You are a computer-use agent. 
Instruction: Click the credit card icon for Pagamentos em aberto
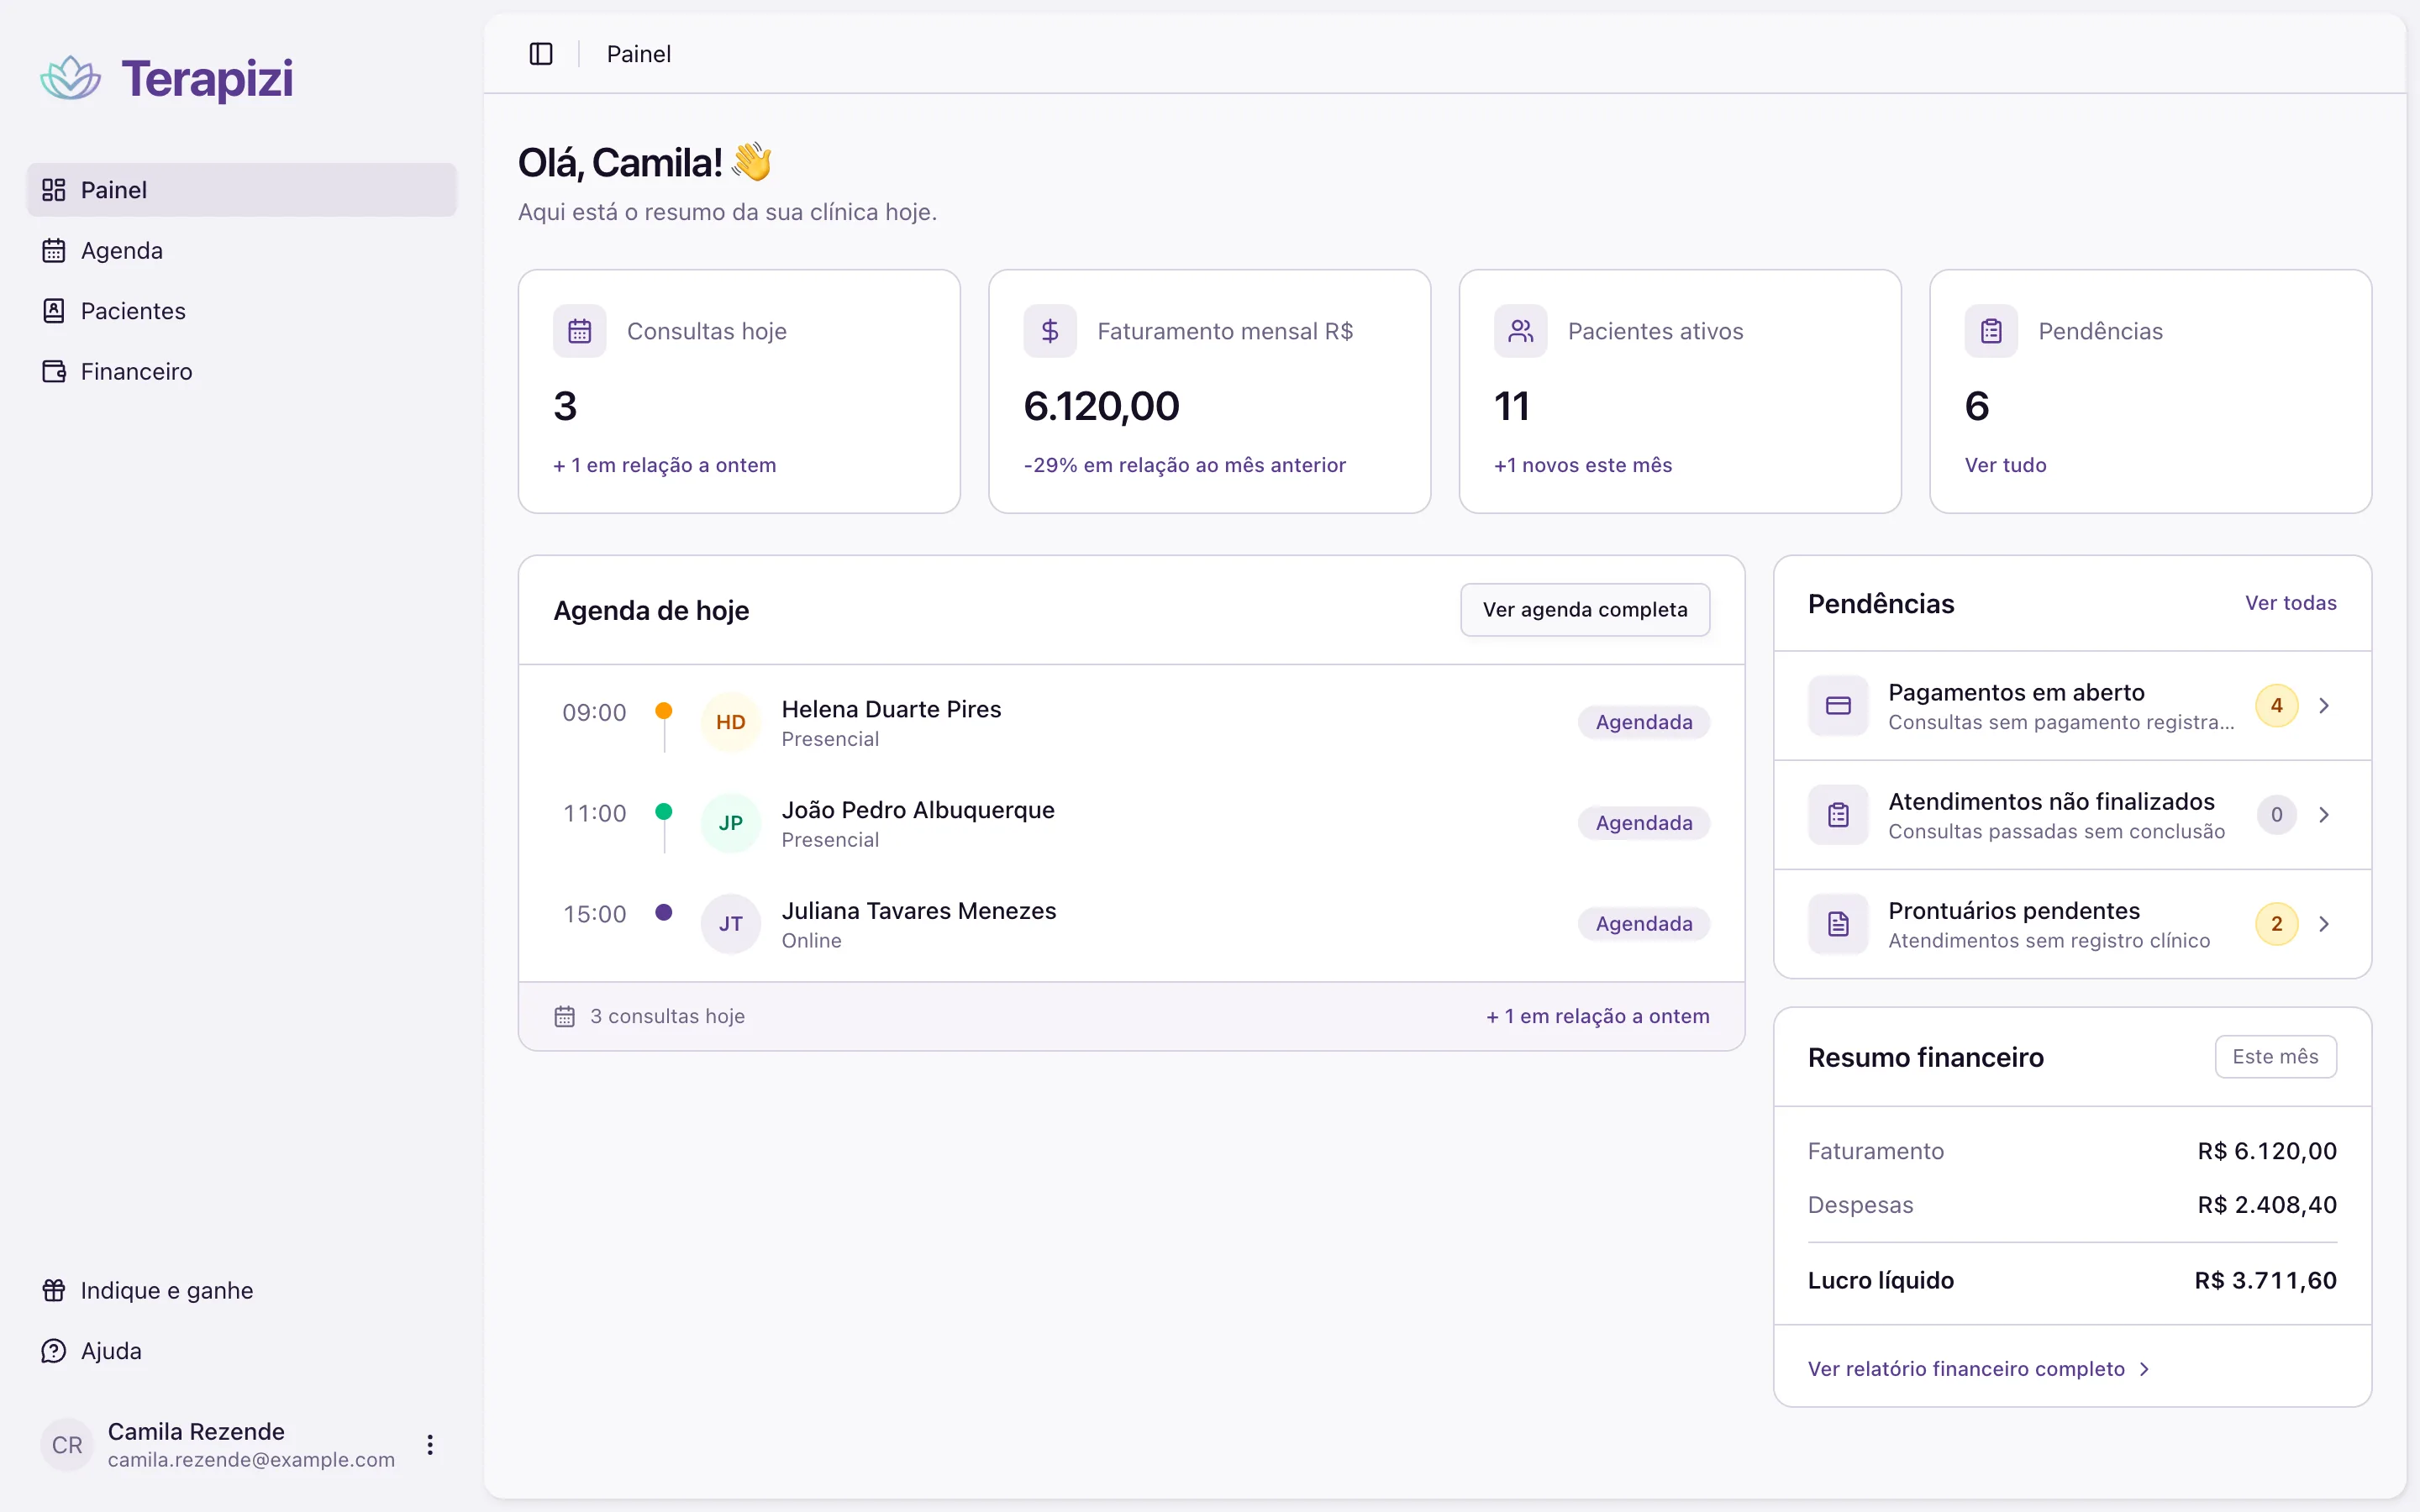point(1838,706)
